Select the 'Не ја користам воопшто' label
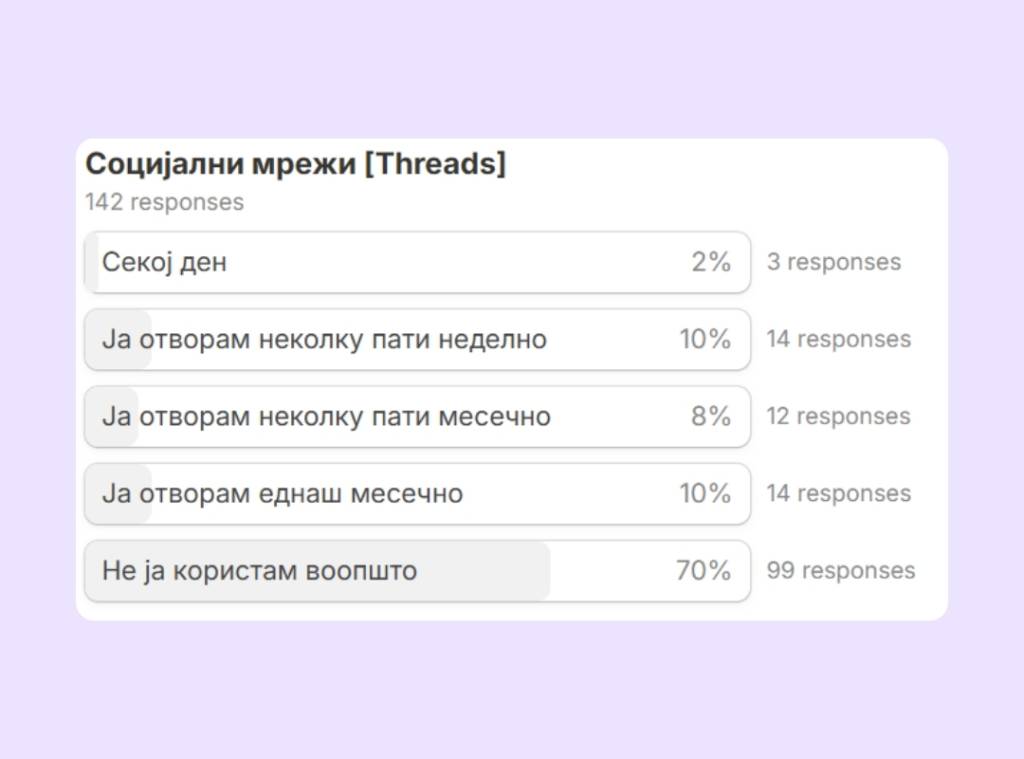The width and height of the screenshot is (1024, 759). [x=259, y=571]
